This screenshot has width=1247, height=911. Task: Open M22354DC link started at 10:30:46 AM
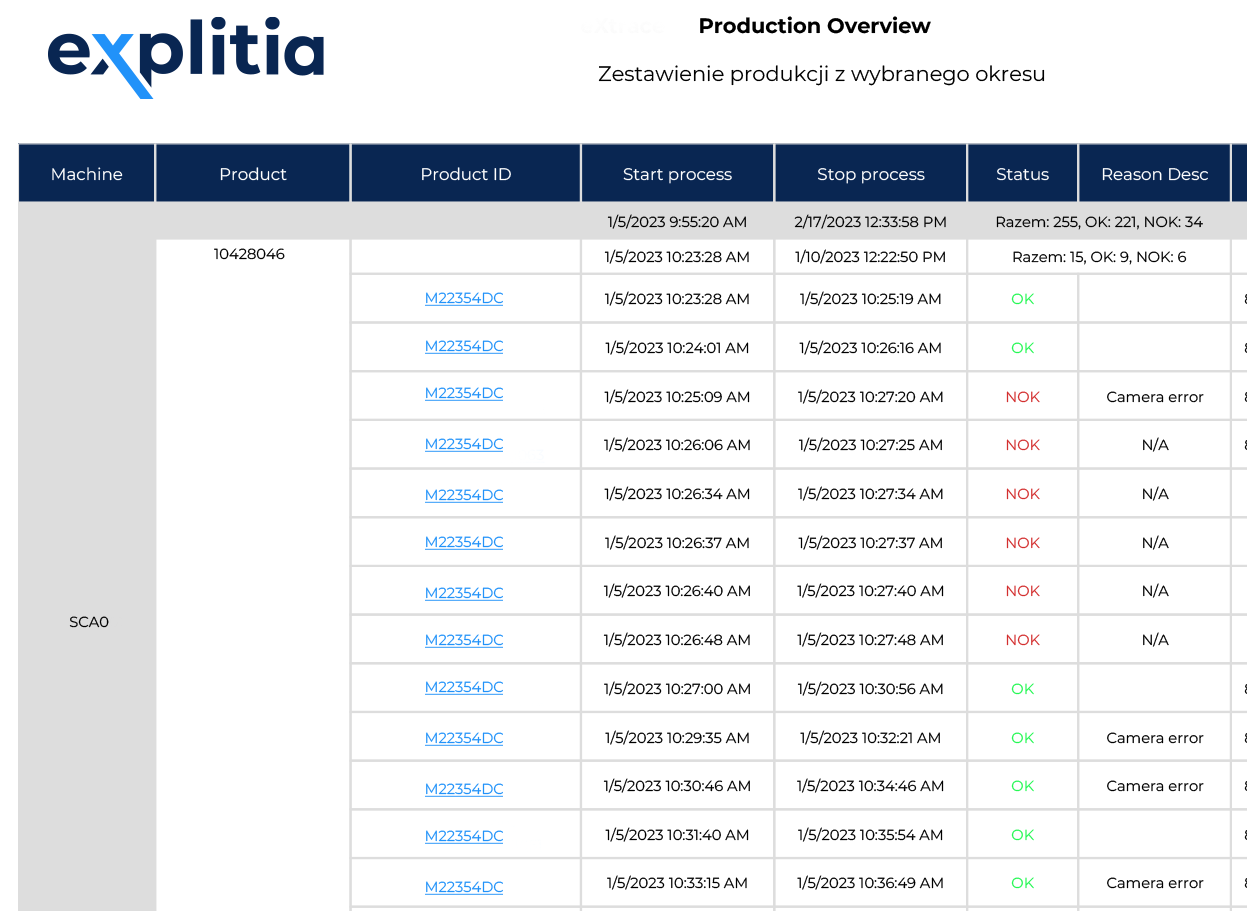pos(464,789)
